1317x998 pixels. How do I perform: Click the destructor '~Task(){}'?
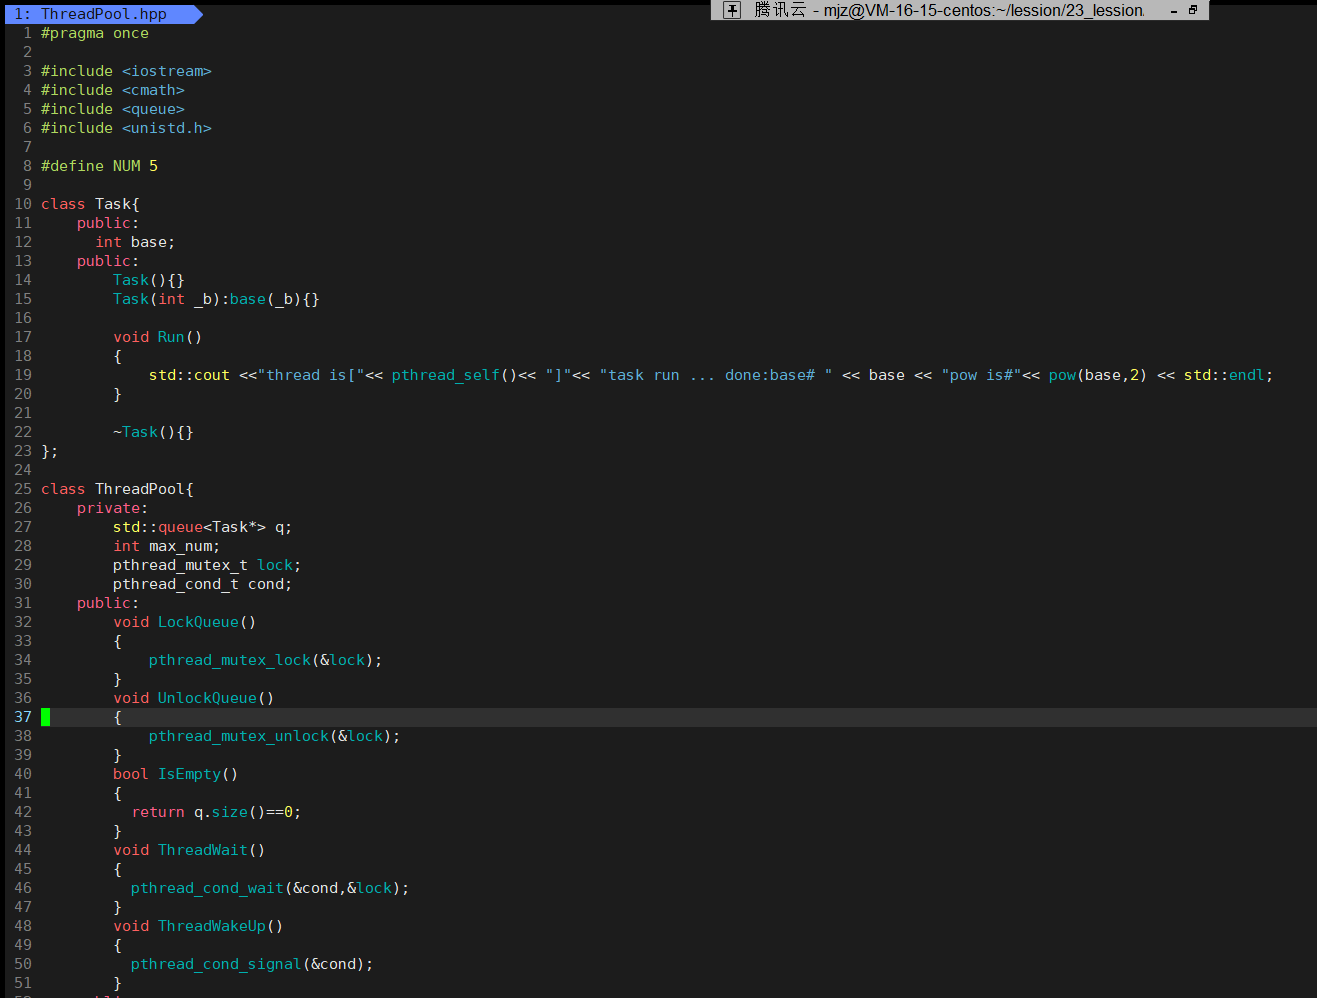(153, 432)
